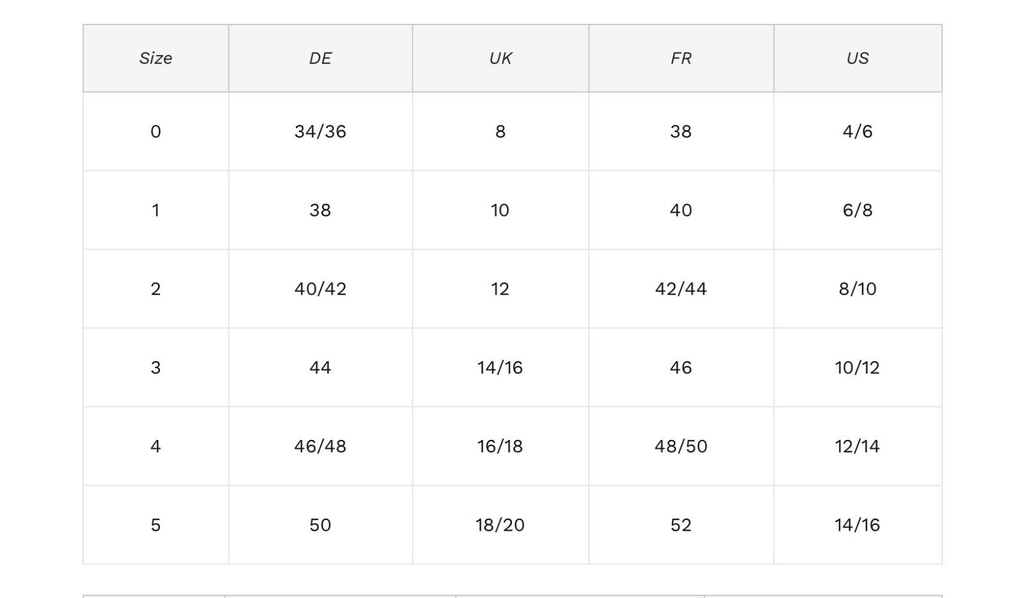Select the 48/50 FR cell
The height and width of the screenshot is (598, 1024).
click(x=681, y=446)
